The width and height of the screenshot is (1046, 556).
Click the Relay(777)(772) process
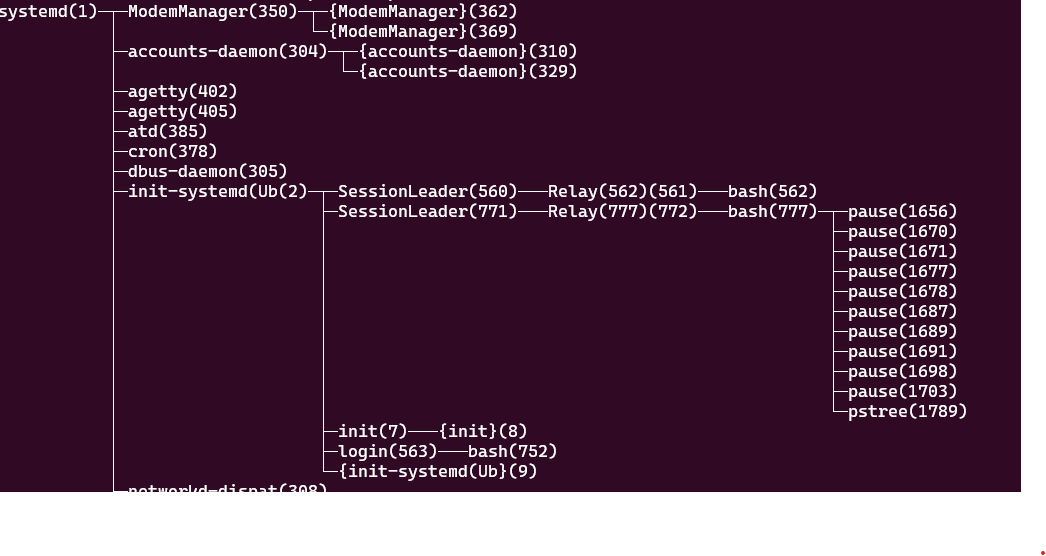pos(622,211)
